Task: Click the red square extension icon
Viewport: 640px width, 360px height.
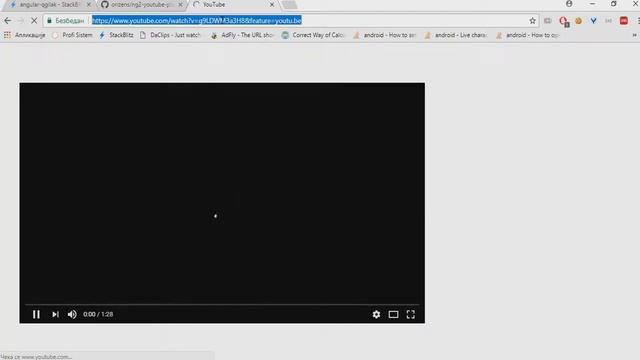Action: pos(624,20)
